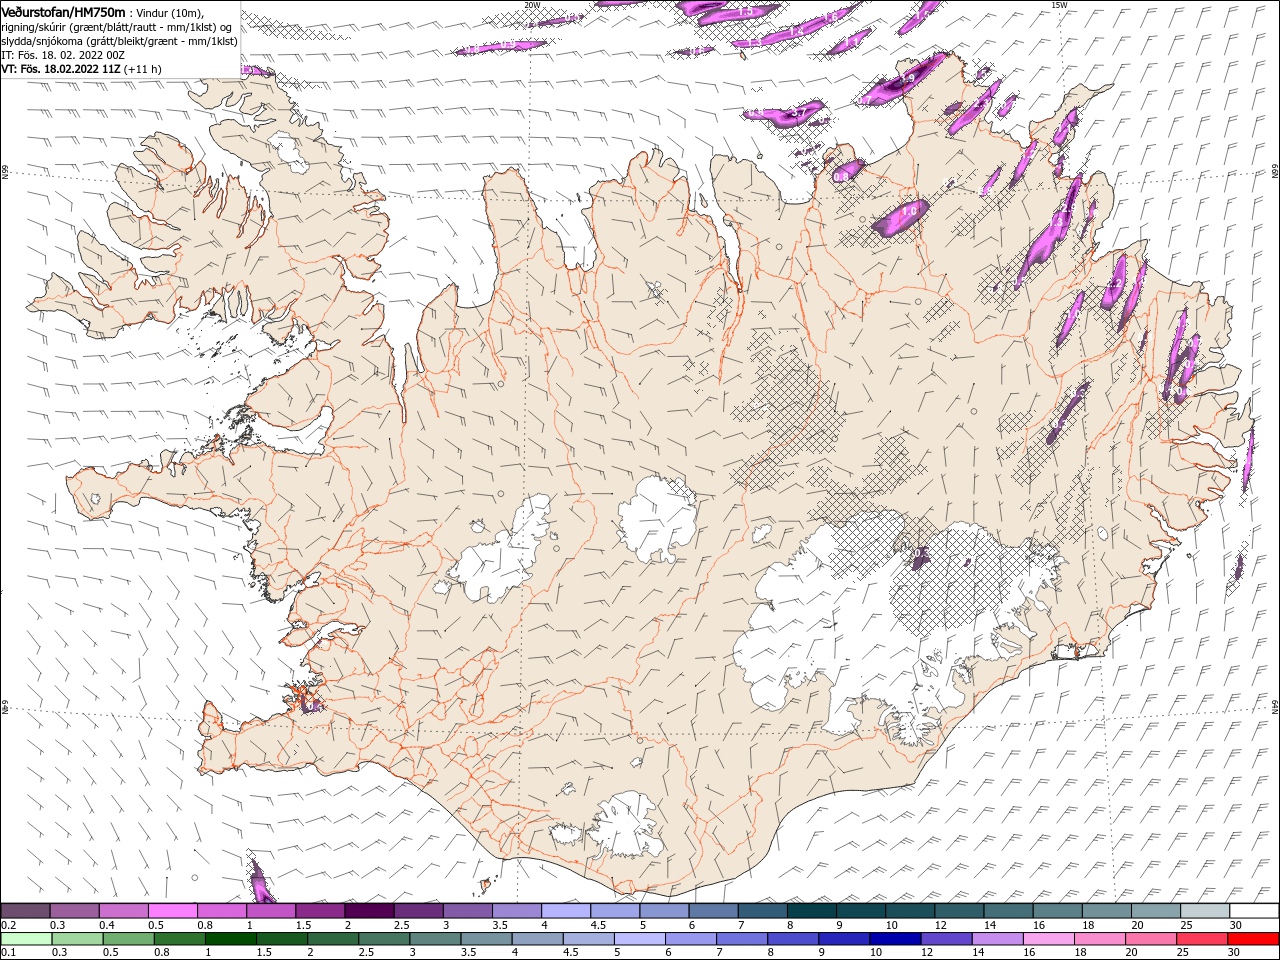Screen dimensions: 1280x960
Task: Click the dusky mauve 0.2 swatch in upper legend
Action: click(26, 911)
